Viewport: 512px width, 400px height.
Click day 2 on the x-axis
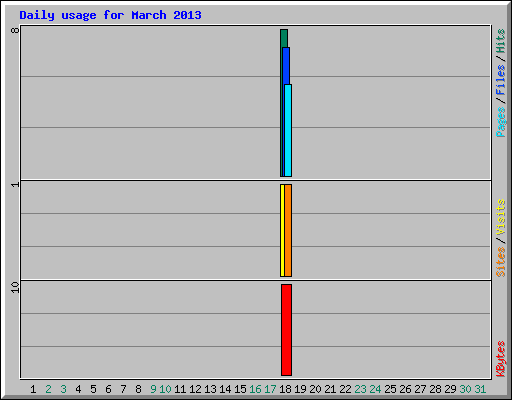[x=48, y=389]
